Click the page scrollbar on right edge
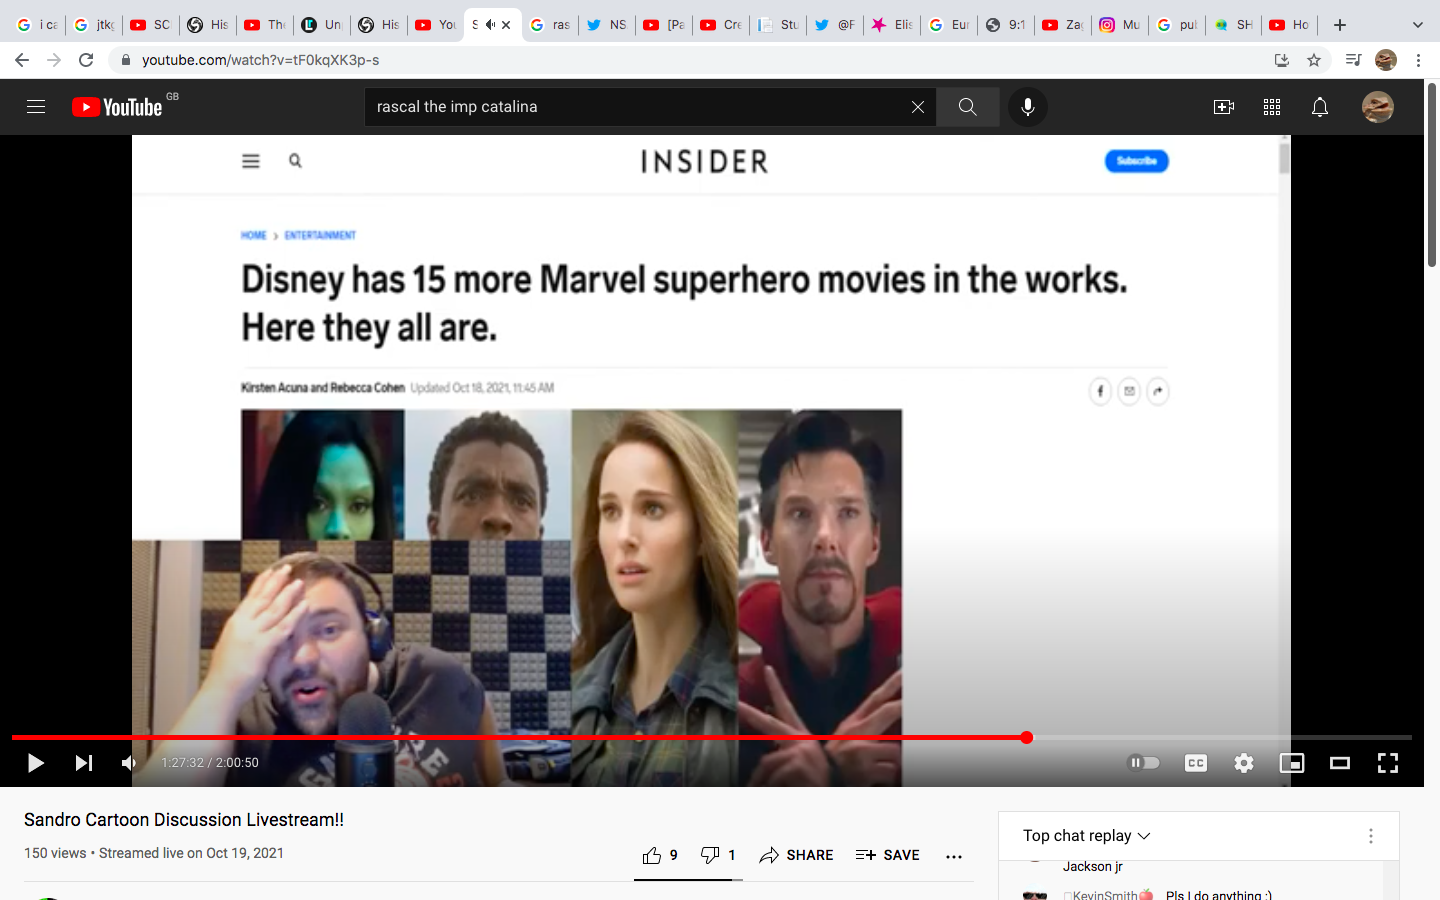 pyautogui.click(x=1432, y=175)
